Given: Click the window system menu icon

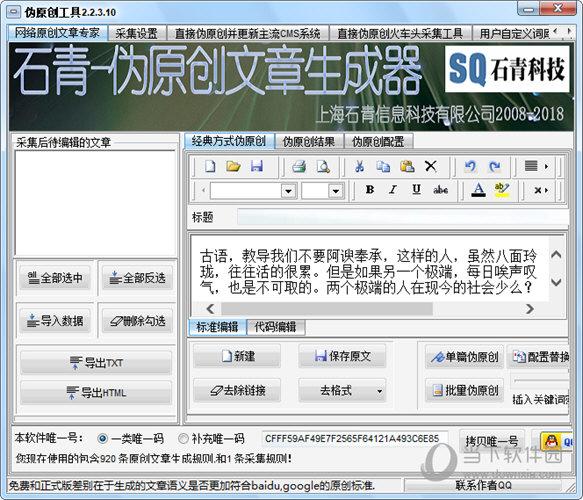Looking at the screenshot, I should pyautogui.click(x=14, y=12).
